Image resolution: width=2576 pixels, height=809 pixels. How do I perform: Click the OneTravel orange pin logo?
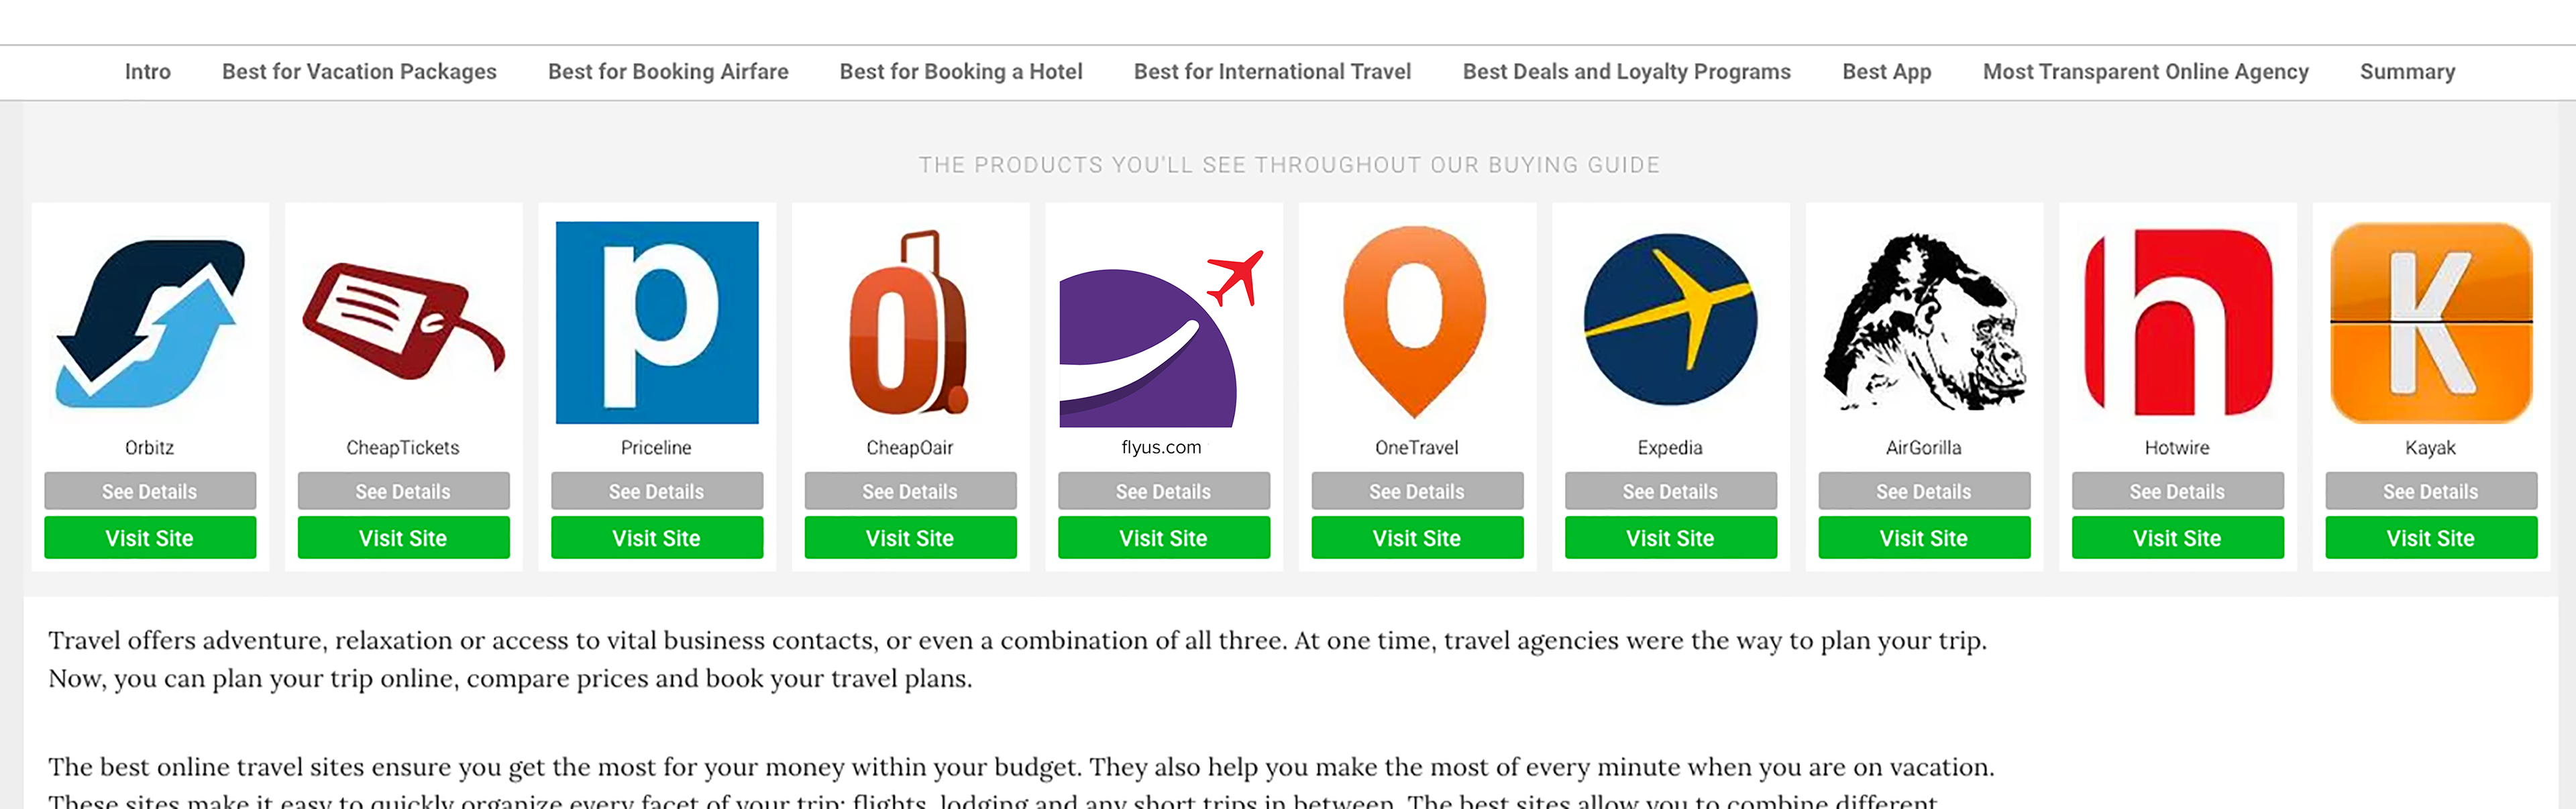[1416, 322]
